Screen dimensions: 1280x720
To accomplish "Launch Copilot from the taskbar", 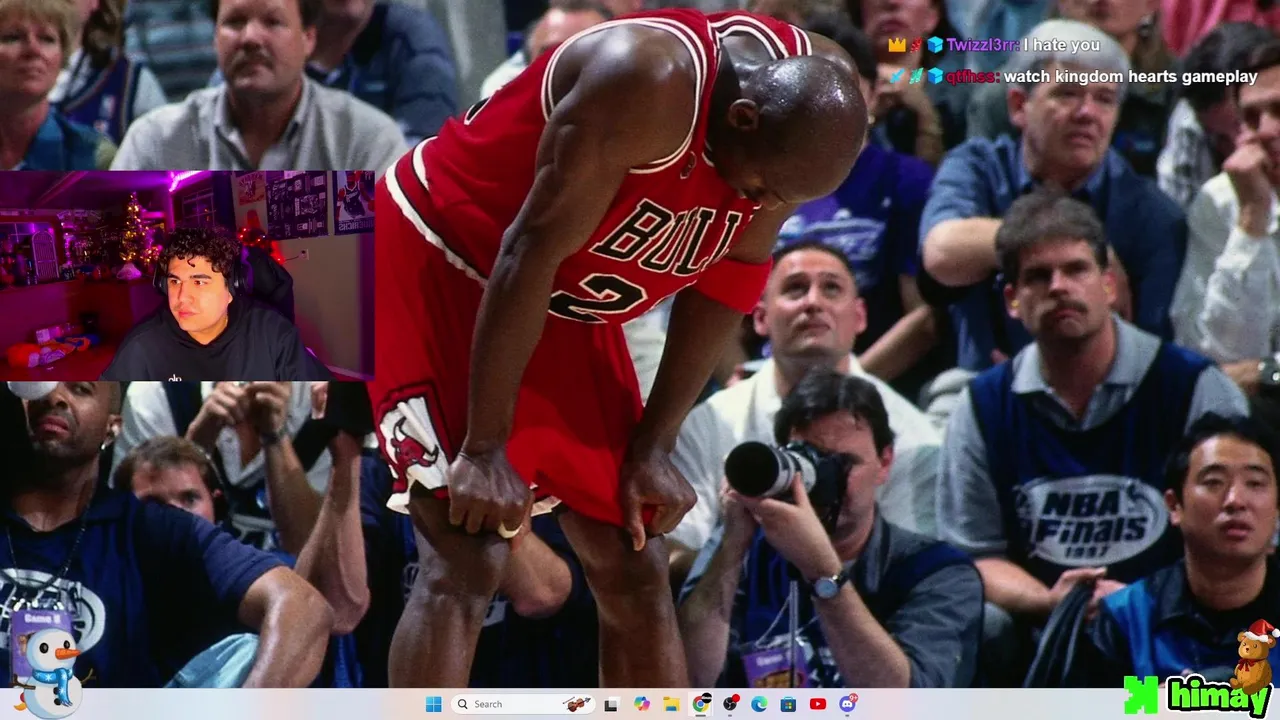I will point(641,704).
